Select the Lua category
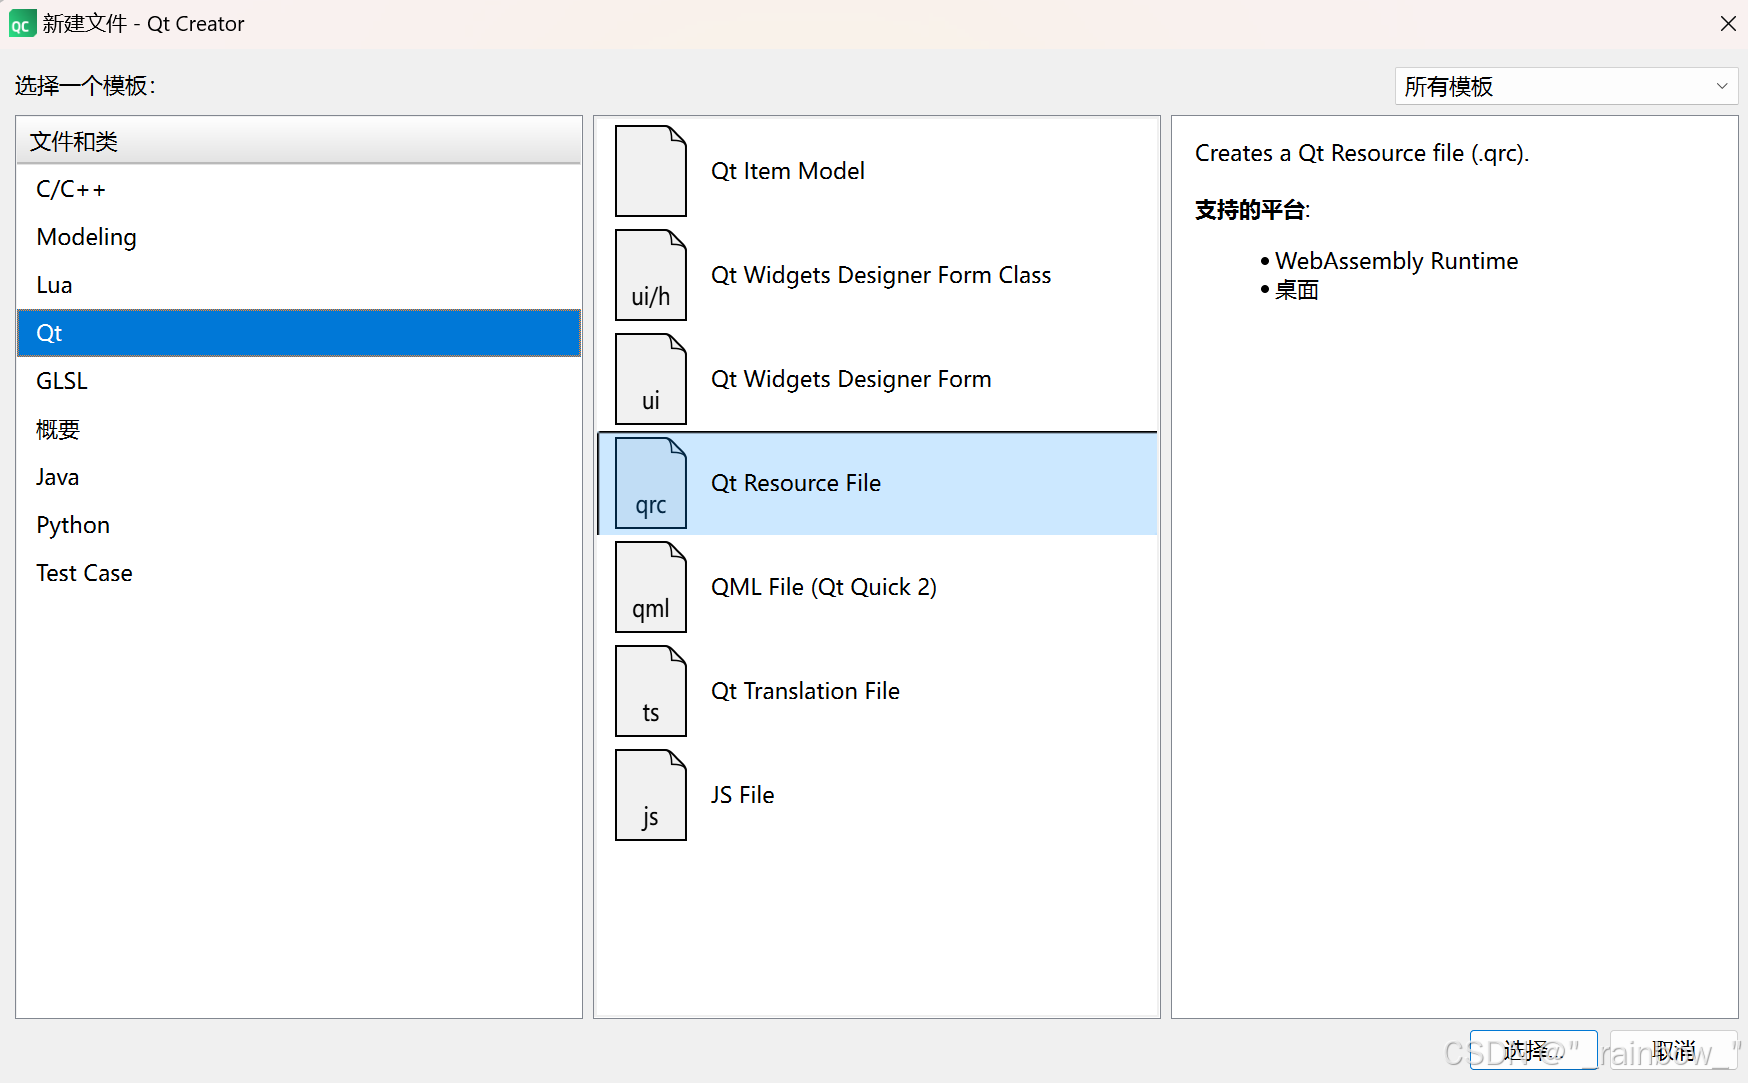Viewport: 1748px width, 1083px height. 299,285
